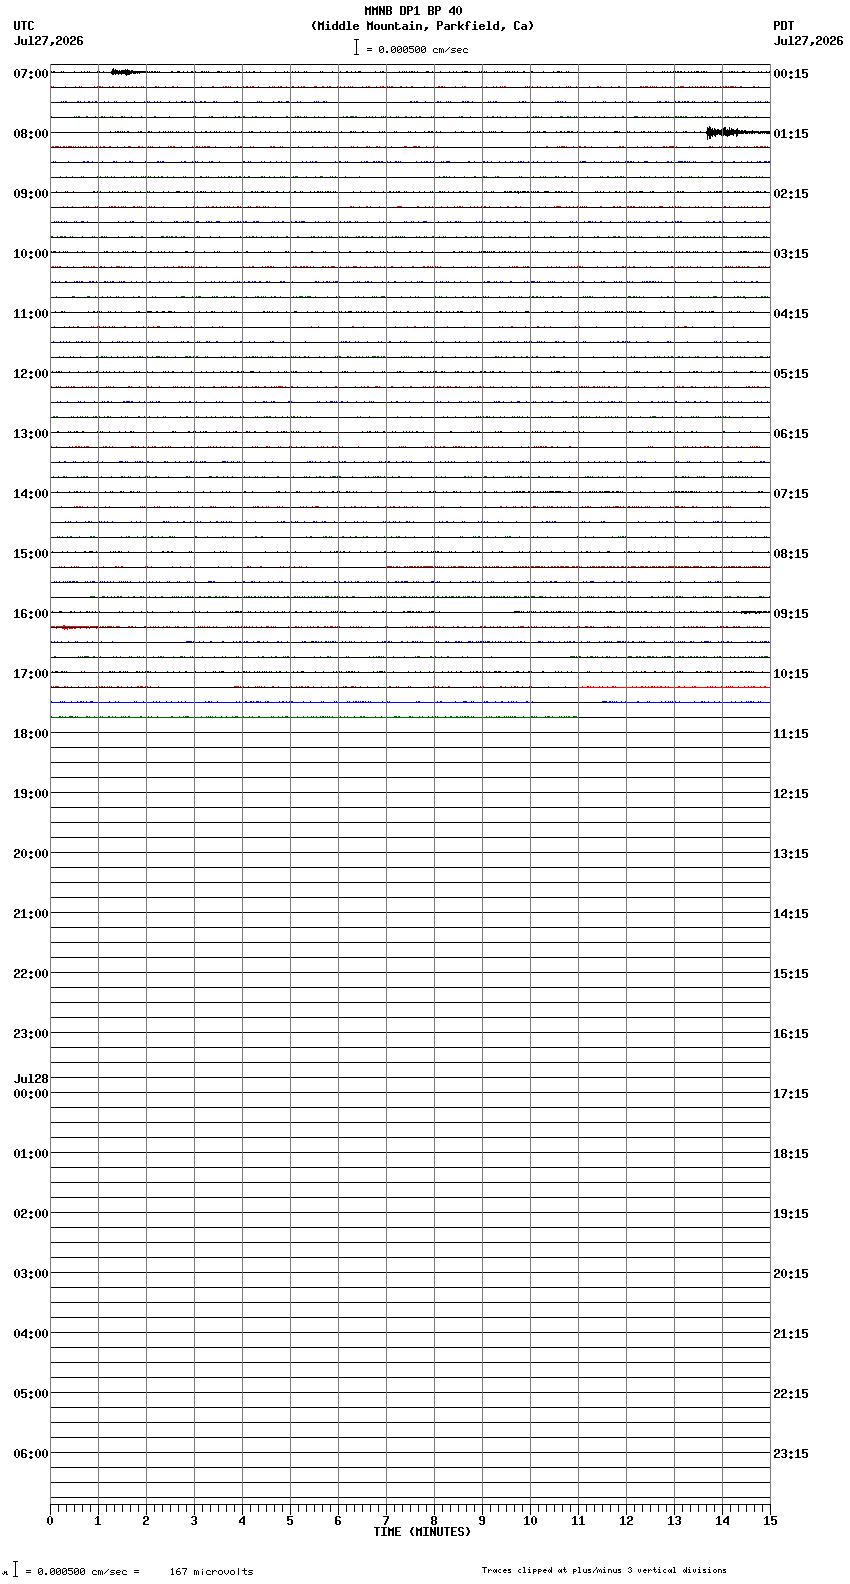
Task: Click the 18:15 PDT row label
Action: (x=791, y=1154)
